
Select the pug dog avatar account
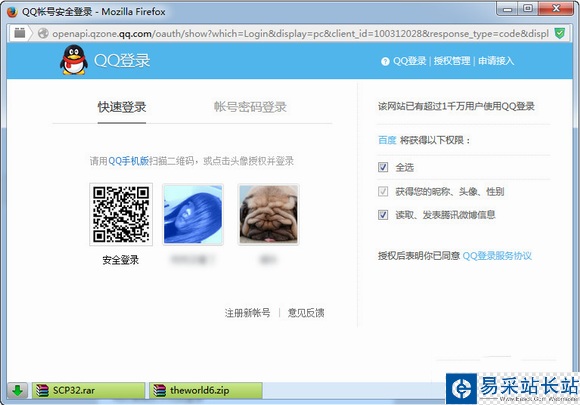click(x=269, y=214)
